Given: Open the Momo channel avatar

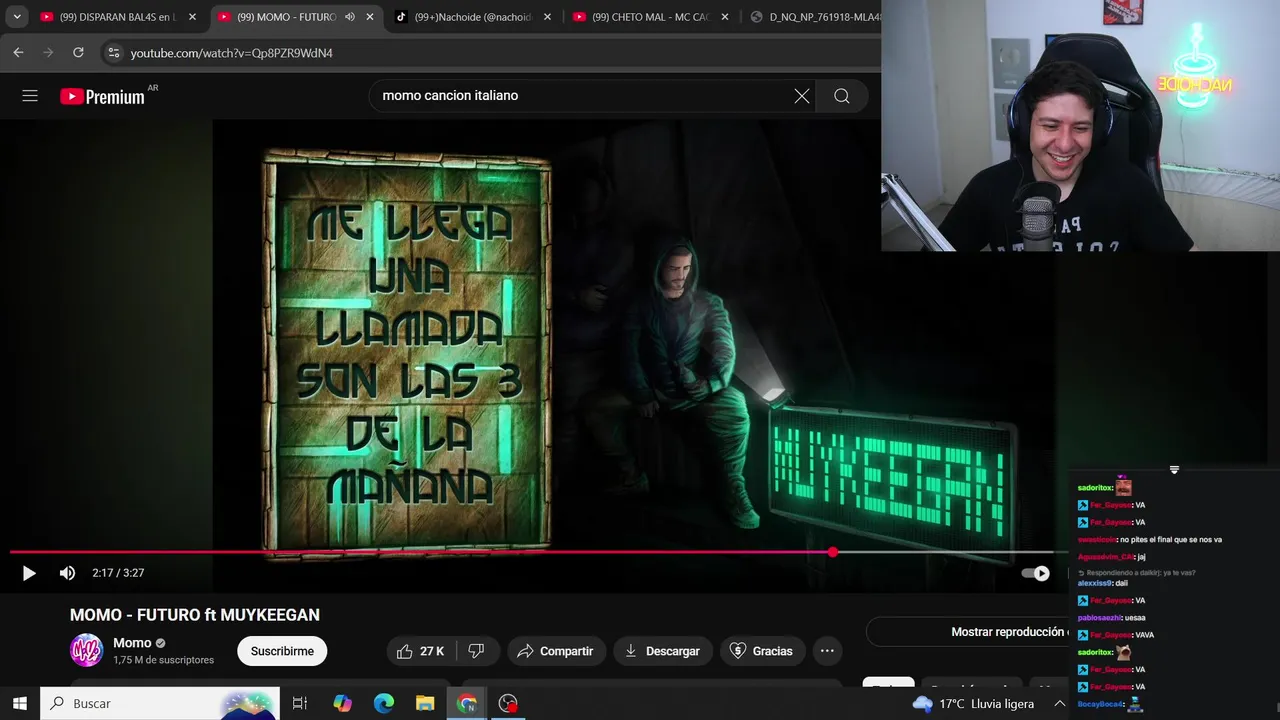Looking at the screenshot, I should point(87,650).
